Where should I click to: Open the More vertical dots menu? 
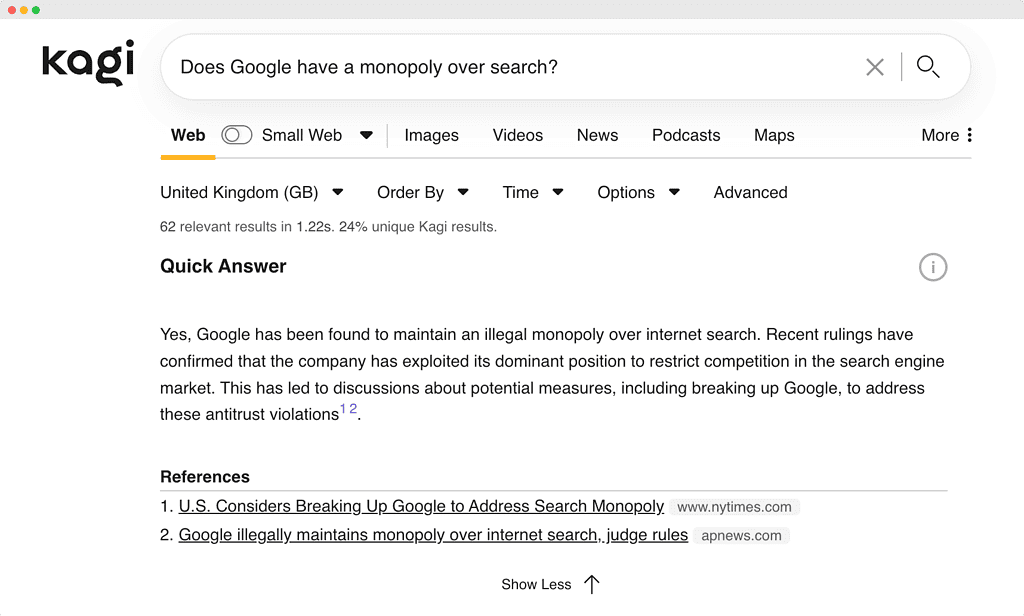tap(968, 135)
